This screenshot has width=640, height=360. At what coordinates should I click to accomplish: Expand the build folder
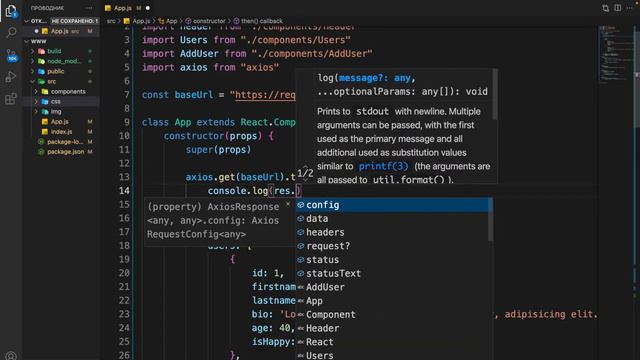click(33, 51)
